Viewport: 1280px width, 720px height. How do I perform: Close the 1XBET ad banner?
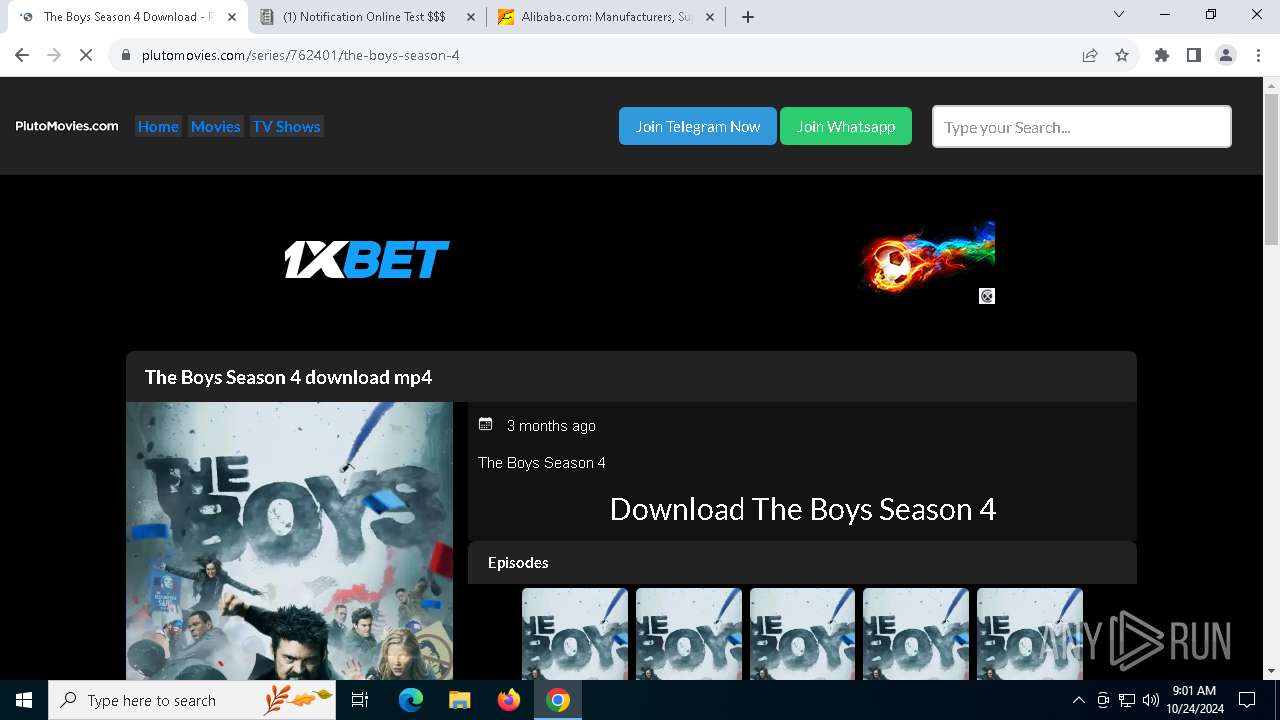[x=987, y=296]
